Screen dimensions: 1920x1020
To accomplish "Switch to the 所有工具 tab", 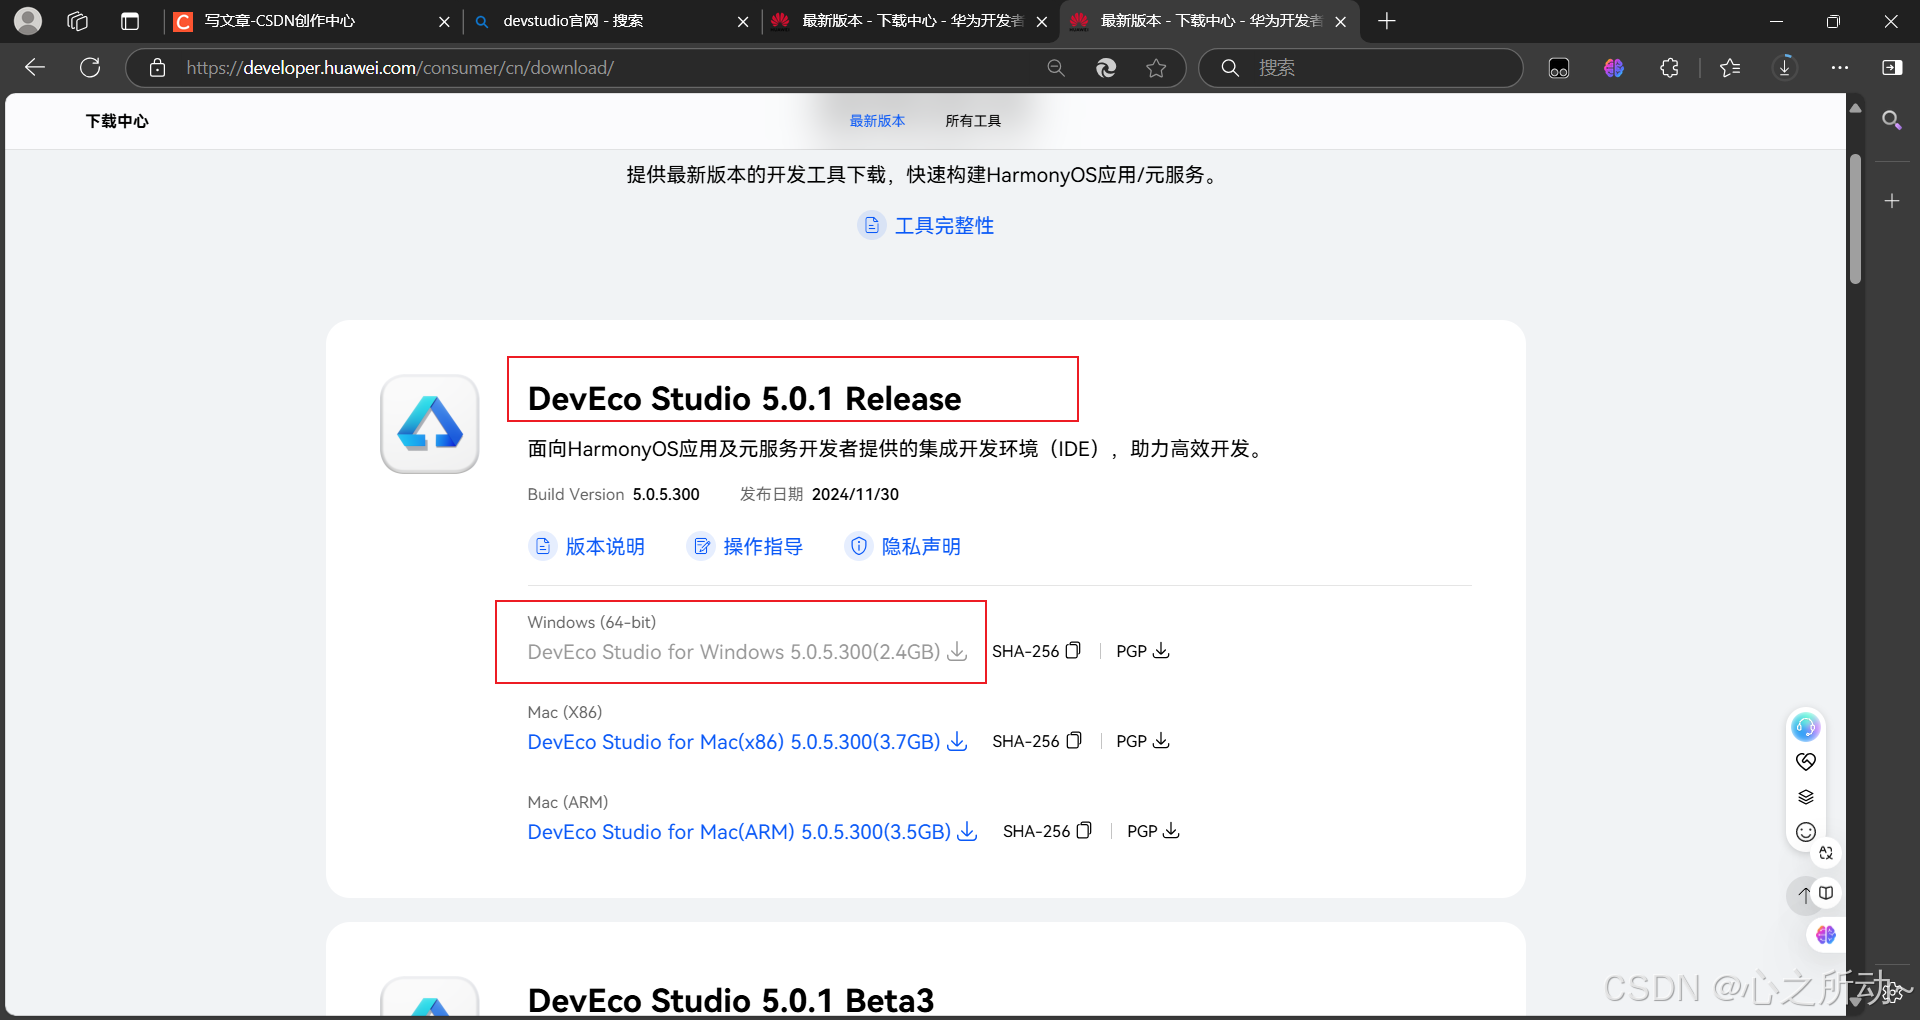I will pos(972,120).
